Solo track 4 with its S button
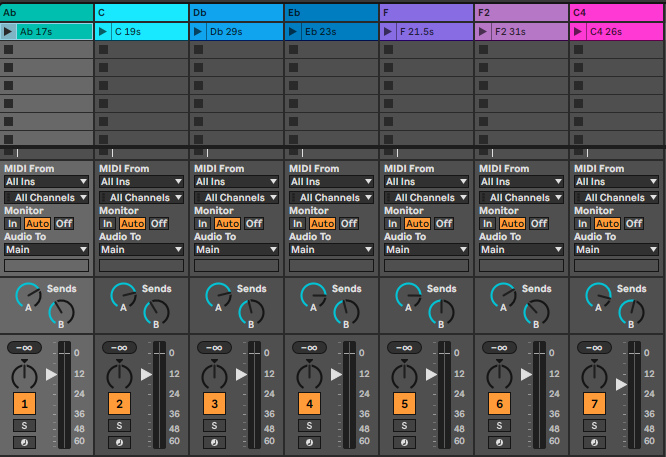 click(309, 426)
